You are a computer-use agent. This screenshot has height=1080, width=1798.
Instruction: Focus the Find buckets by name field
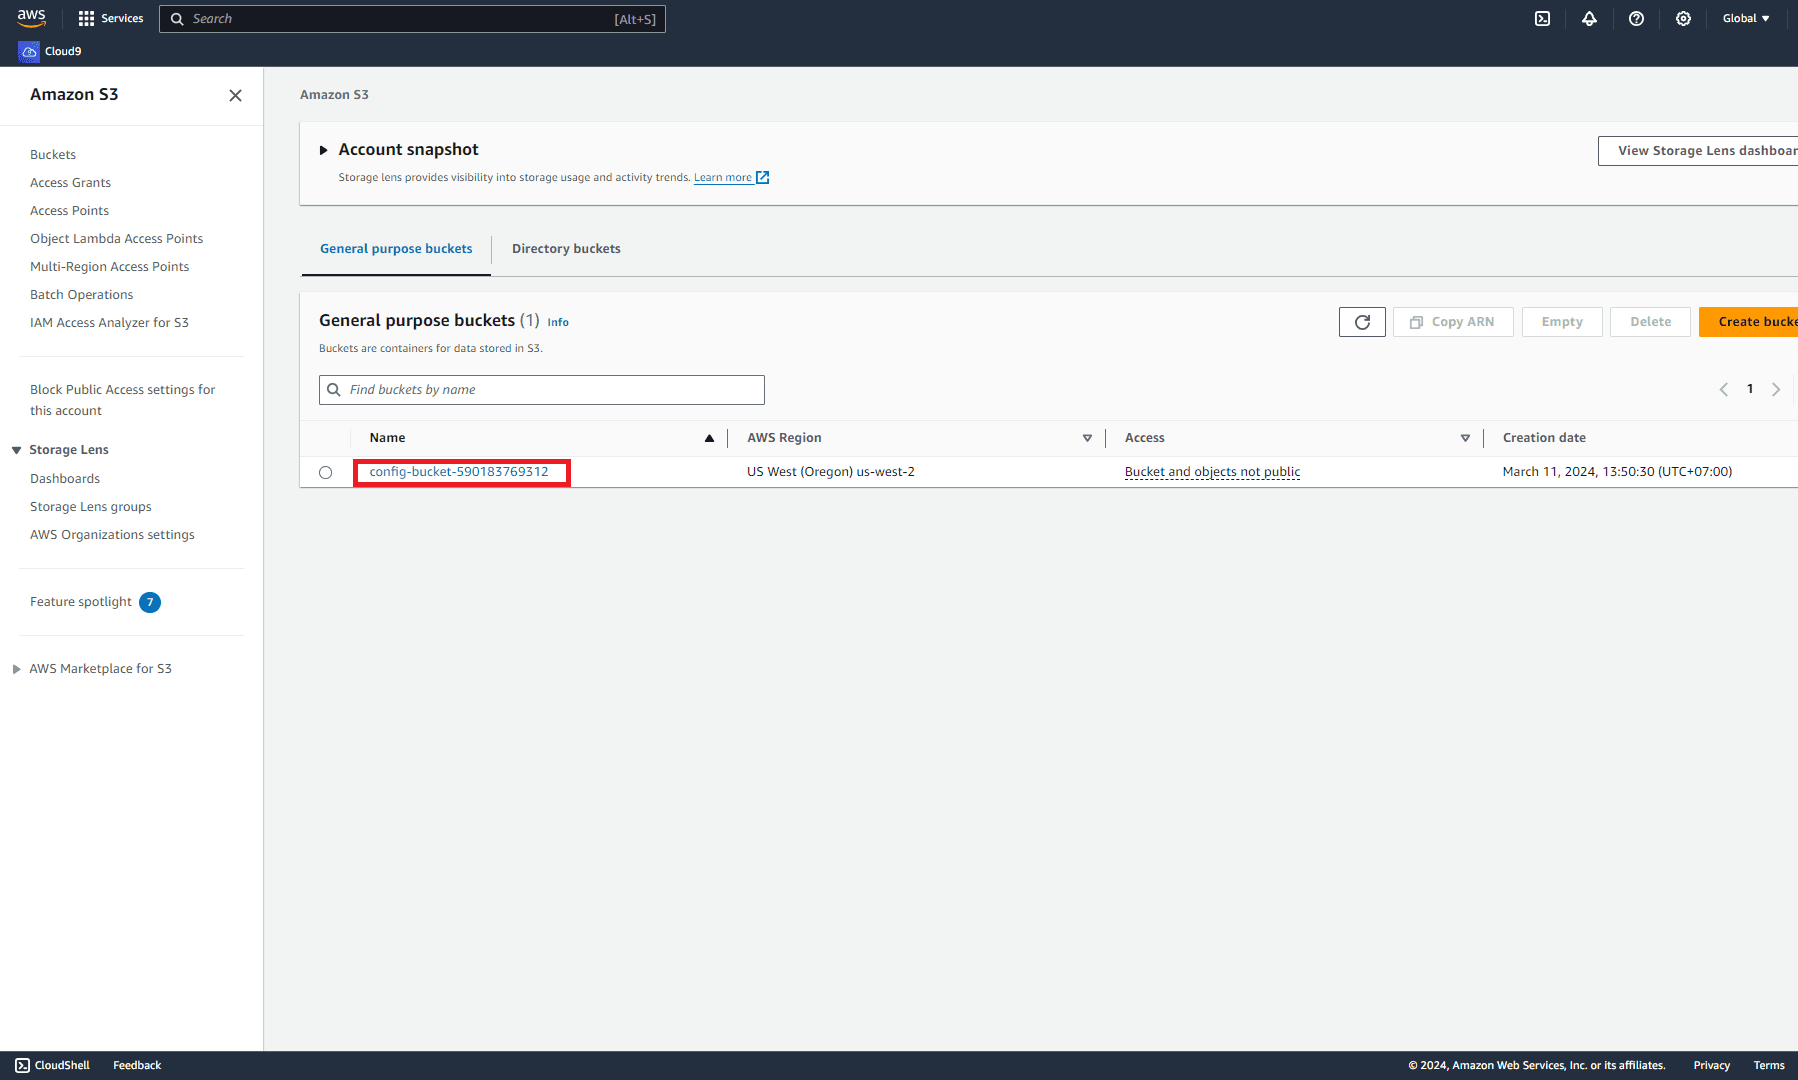(x=542, y=390)
